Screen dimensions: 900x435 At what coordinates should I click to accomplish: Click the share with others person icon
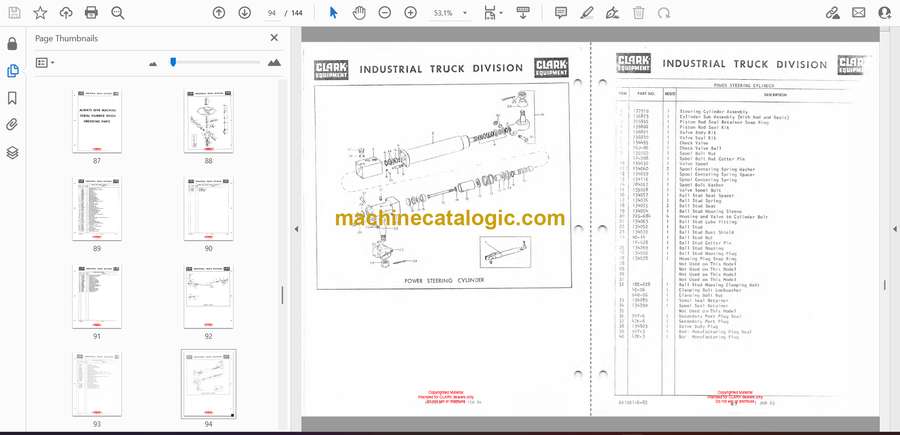point(885,13)
